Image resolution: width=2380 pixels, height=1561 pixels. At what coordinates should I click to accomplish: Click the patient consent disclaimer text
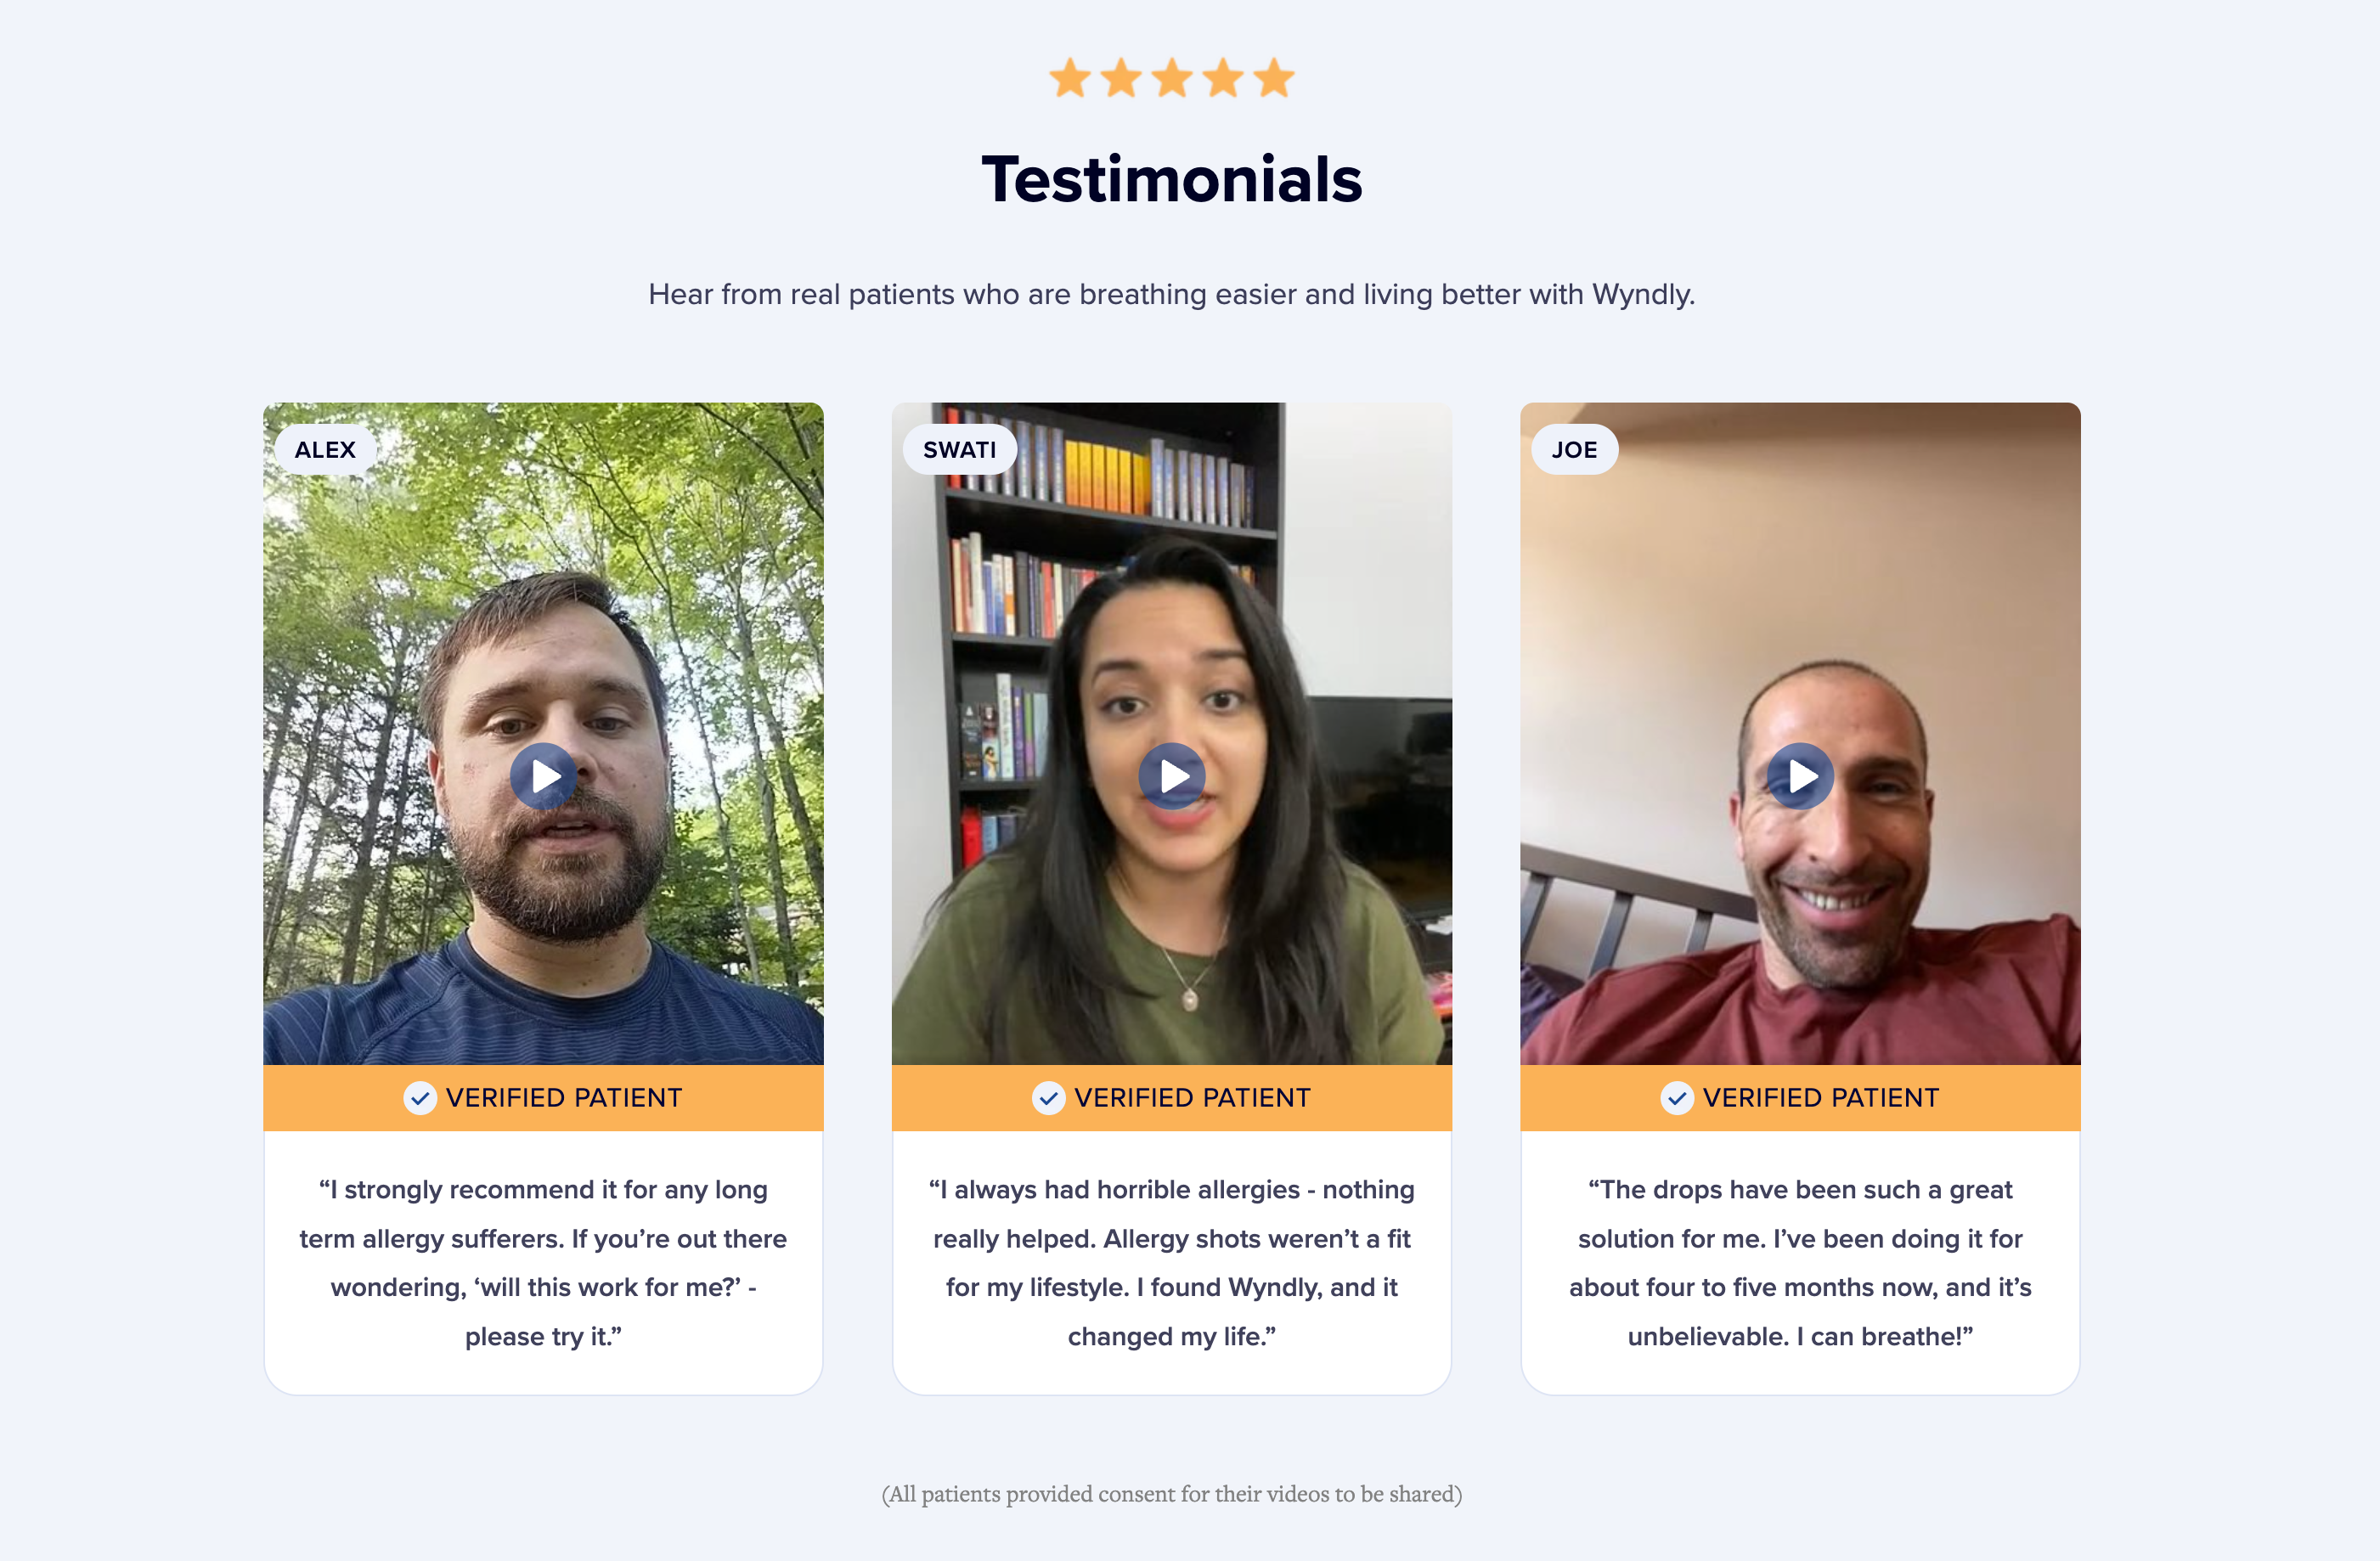coord(1172,1494)
